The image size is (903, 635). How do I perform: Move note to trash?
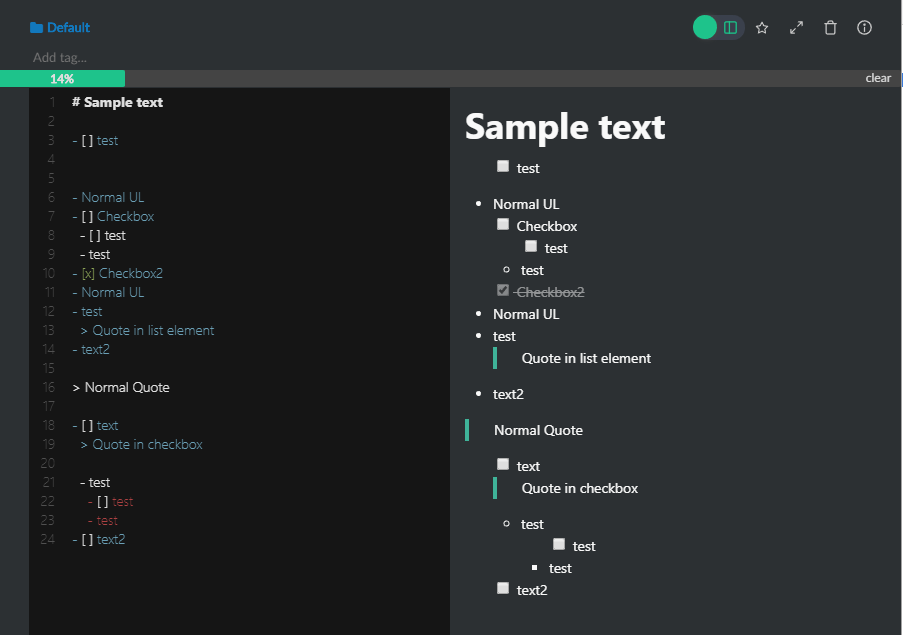pos(830,28)
